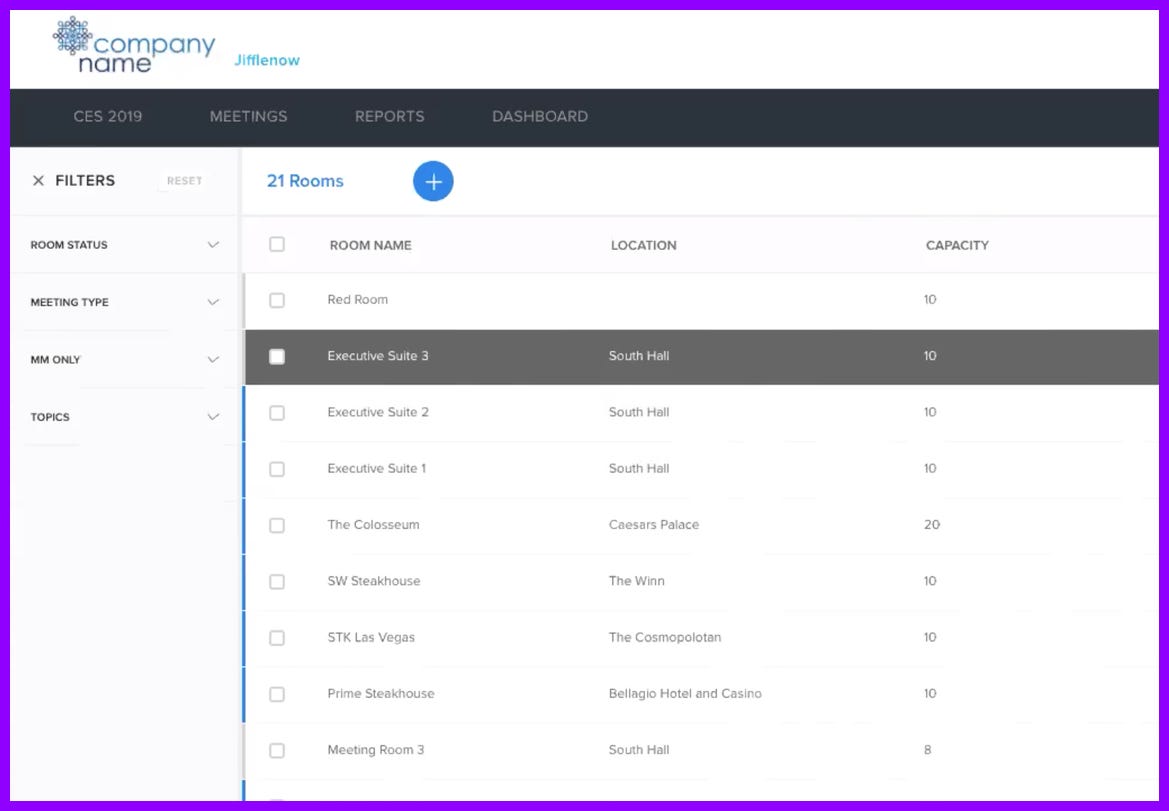Click the Jifflenow logo

266,60
